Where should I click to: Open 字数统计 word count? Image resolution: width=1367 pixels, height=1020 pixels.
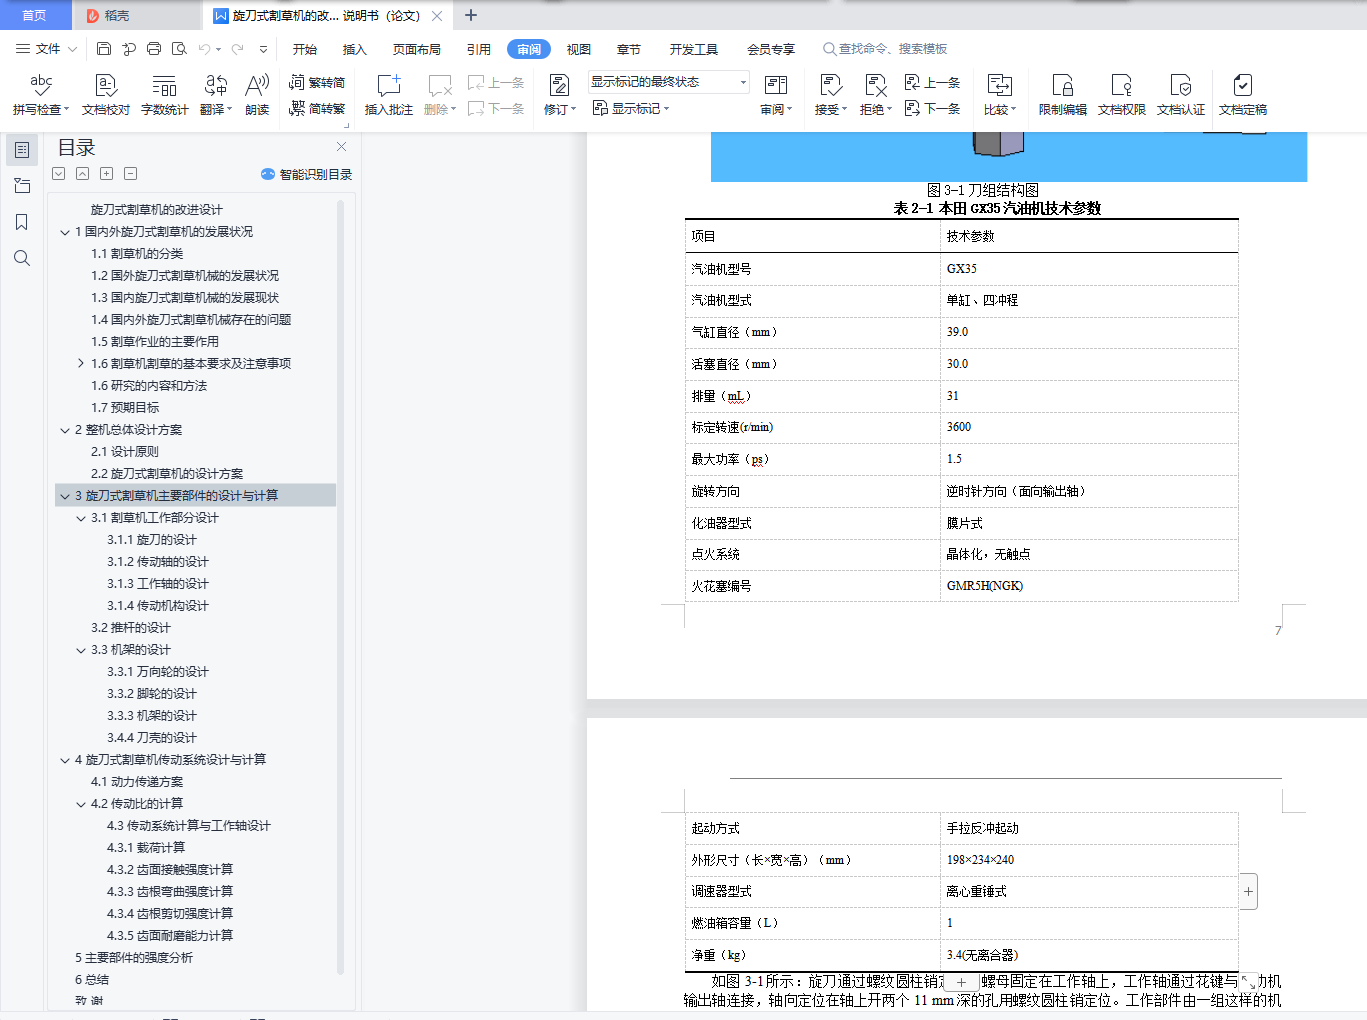click(x=165, y=95)
